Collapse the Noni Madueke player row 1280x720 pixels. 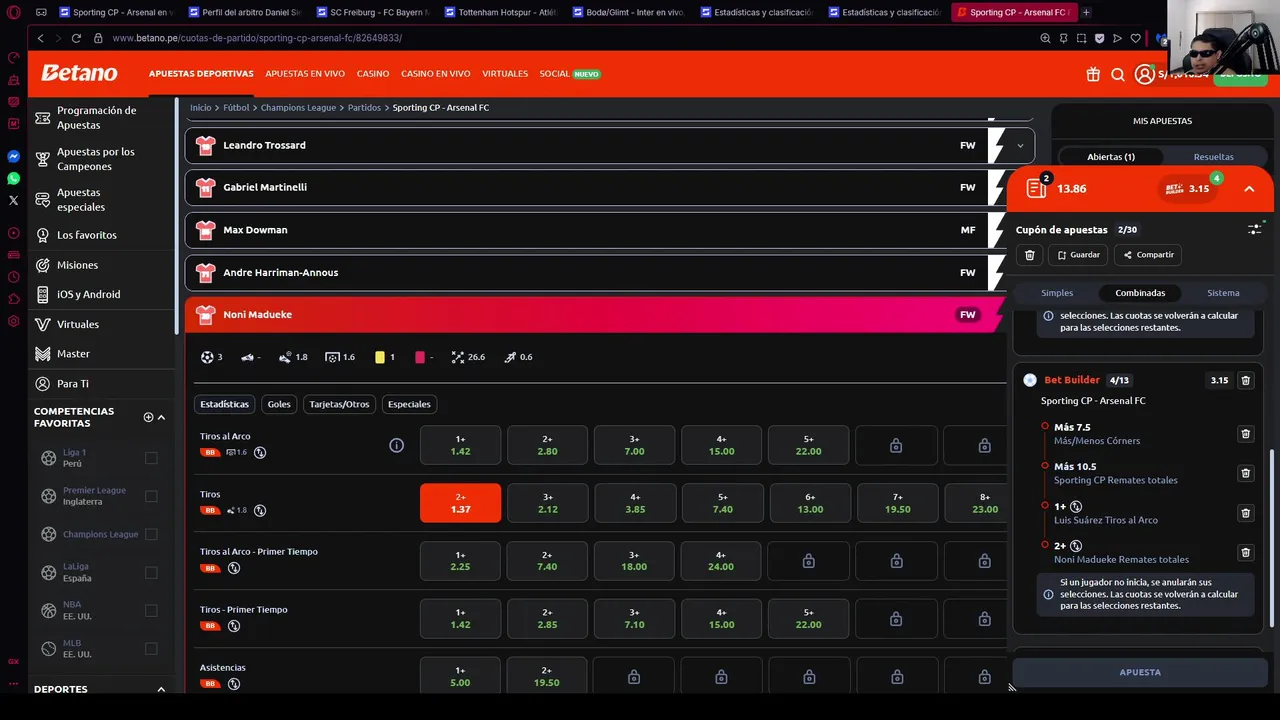click(x=595, y=314)
